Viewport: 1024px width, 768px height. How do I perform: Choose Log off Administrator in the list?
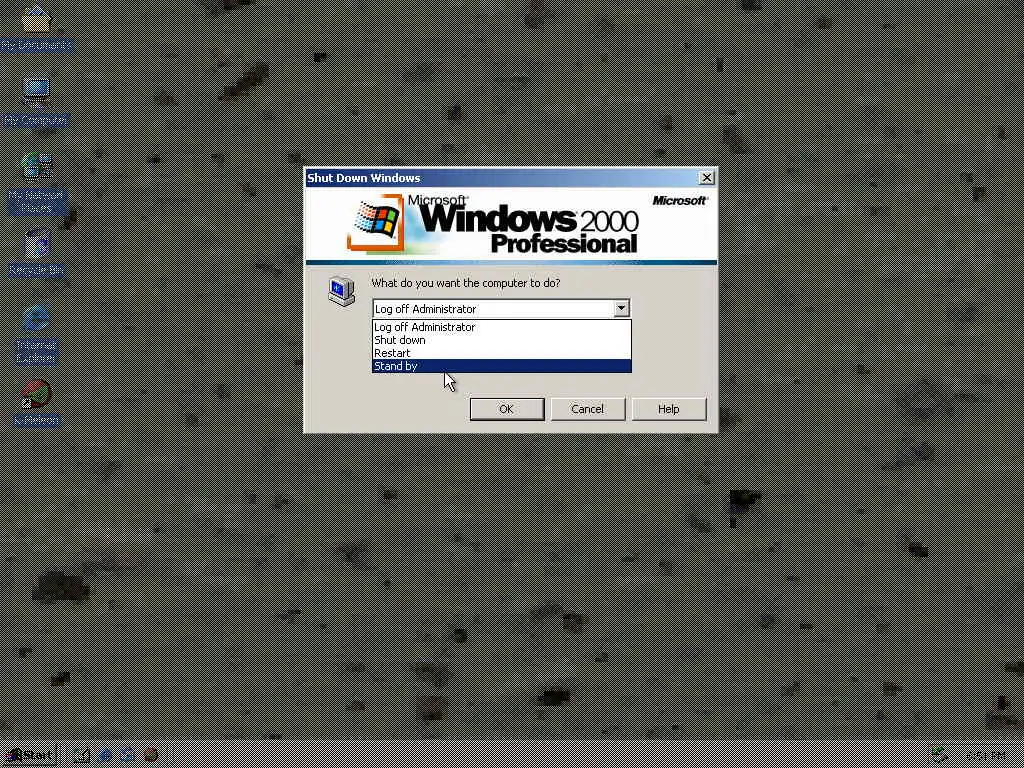point(502,327)
